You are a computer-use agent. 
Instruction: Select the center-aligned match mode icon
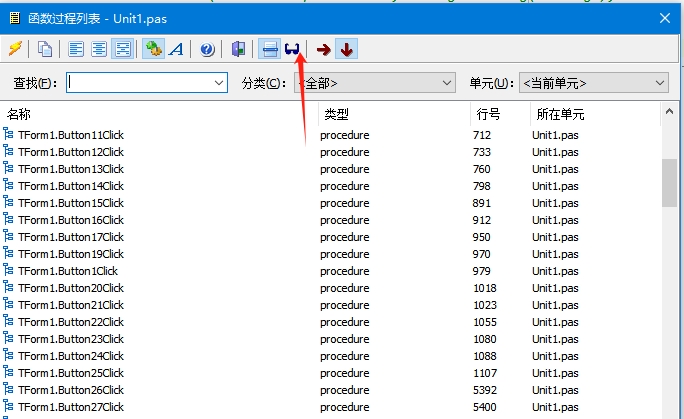pos(99,49)
